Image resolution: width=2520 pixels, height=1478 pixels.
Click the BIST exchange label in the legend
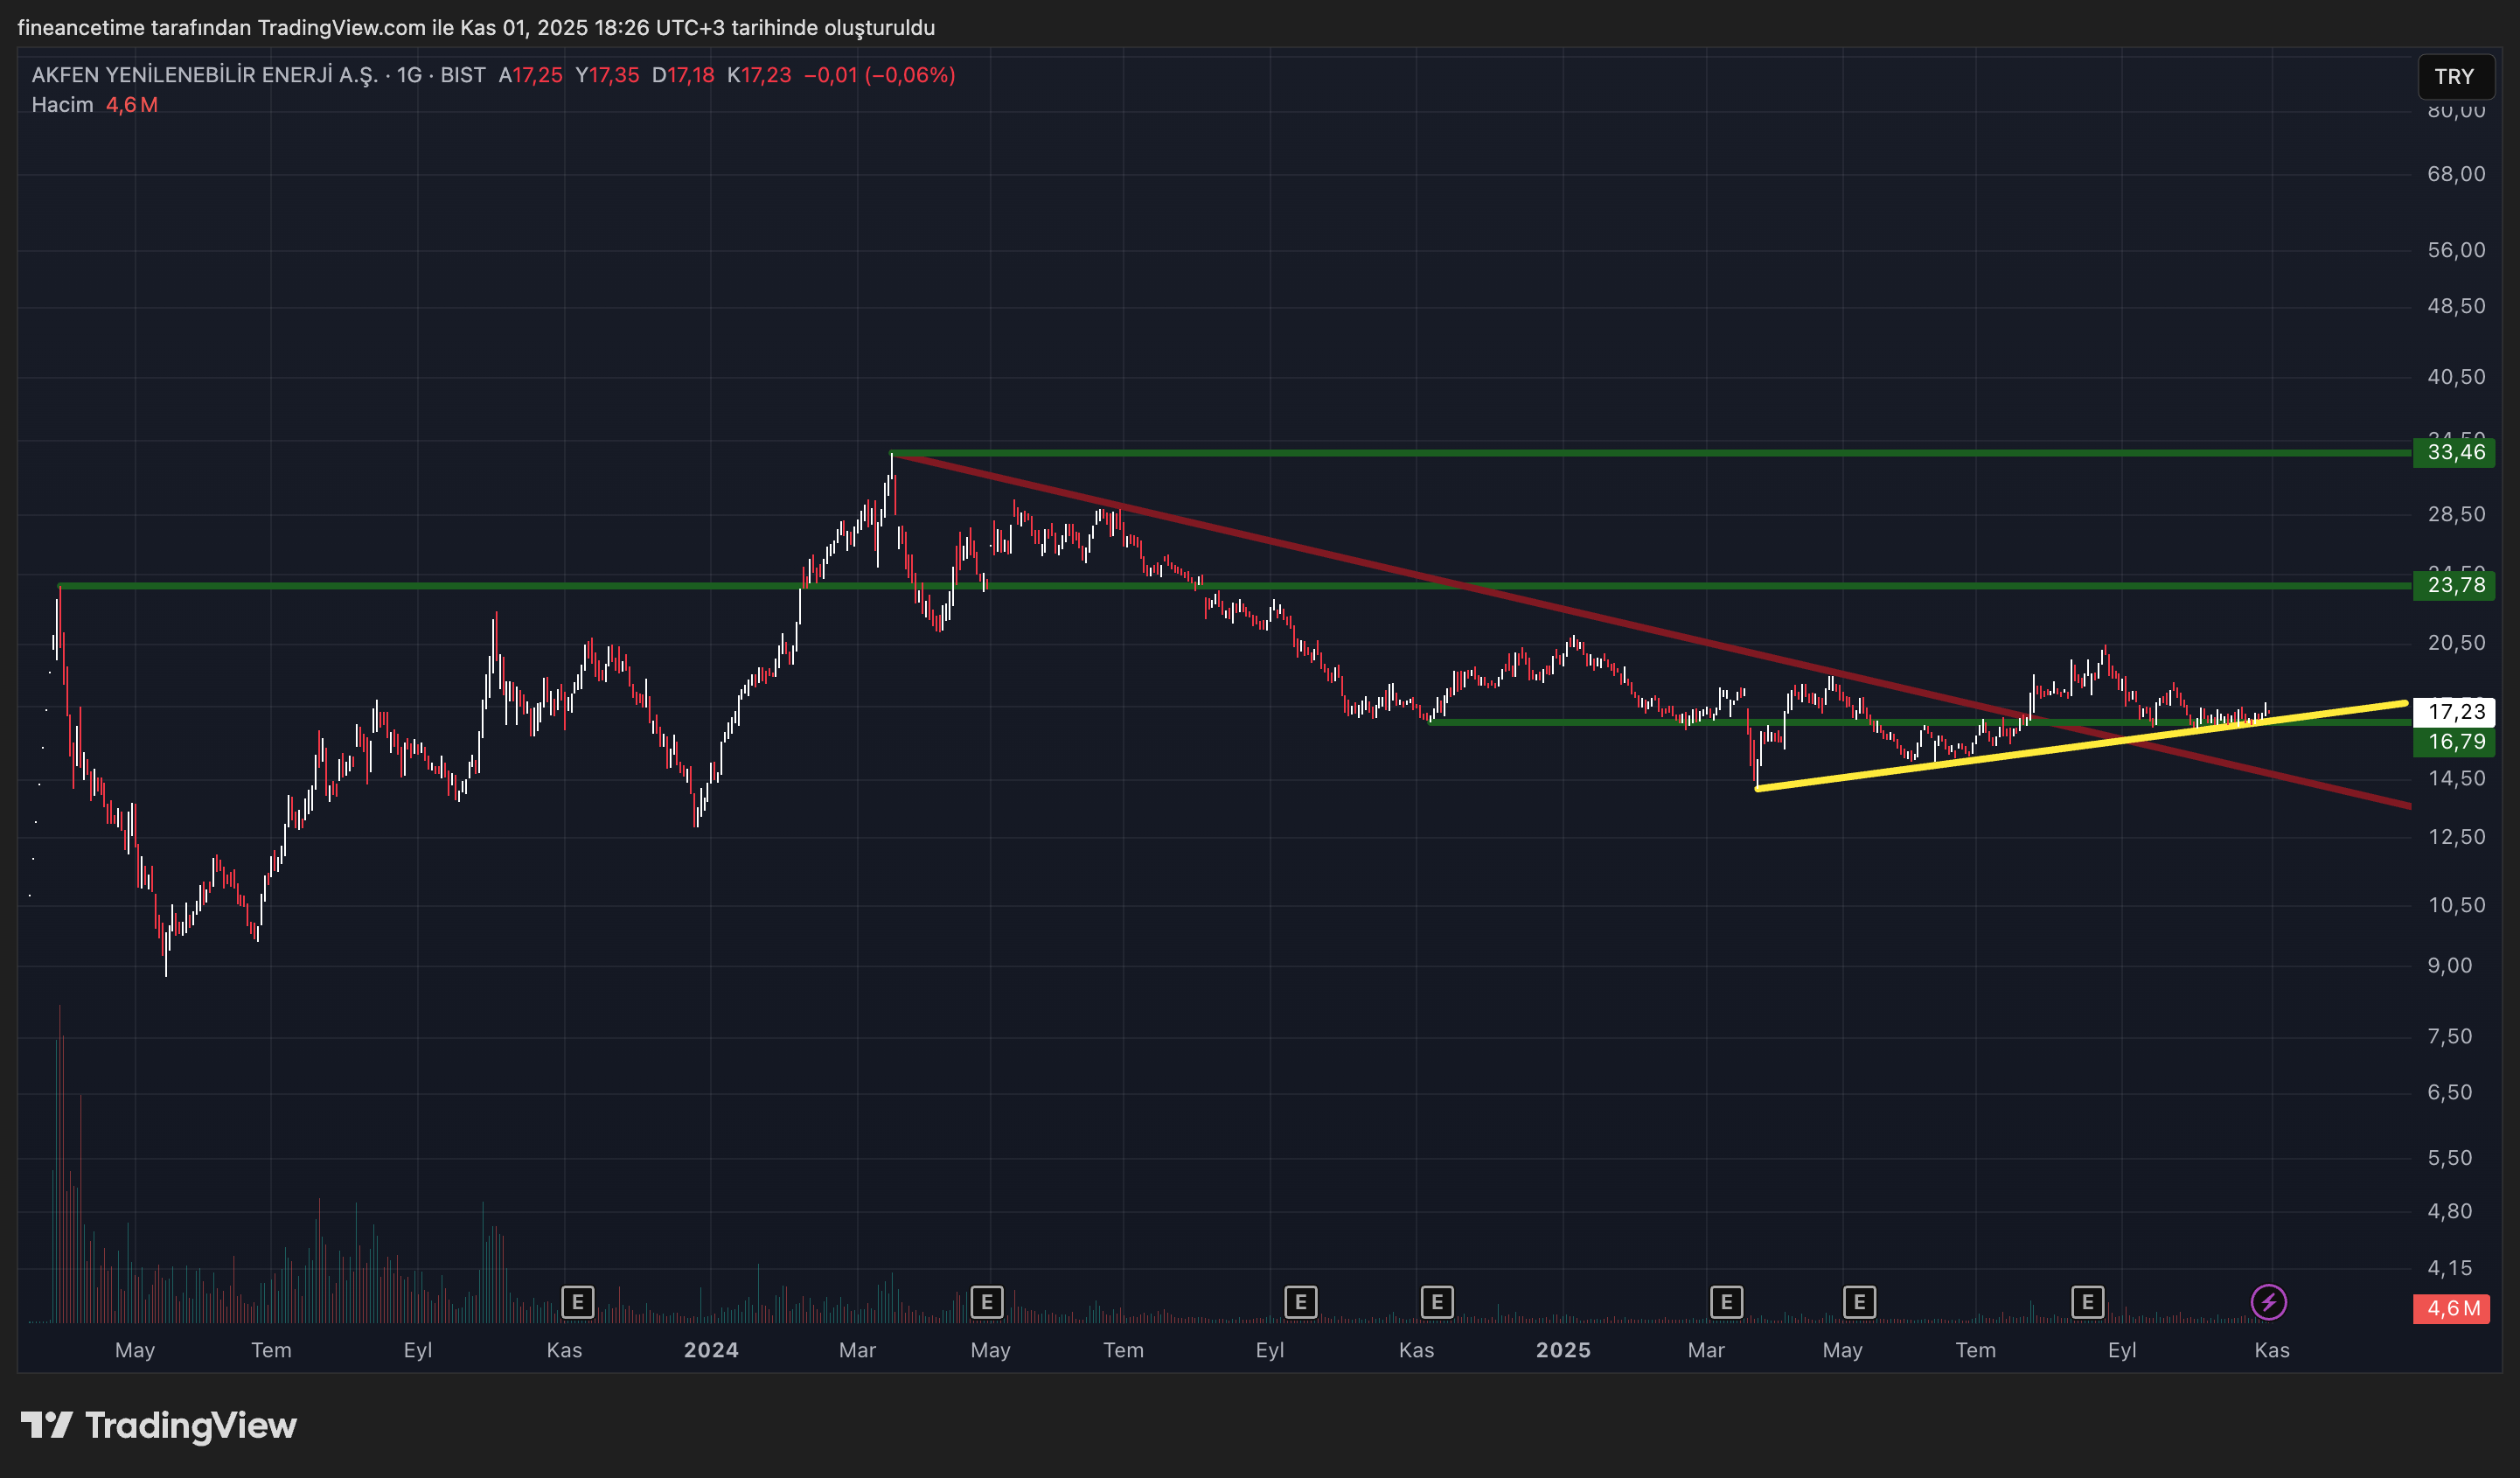click(x=466, y=74)
